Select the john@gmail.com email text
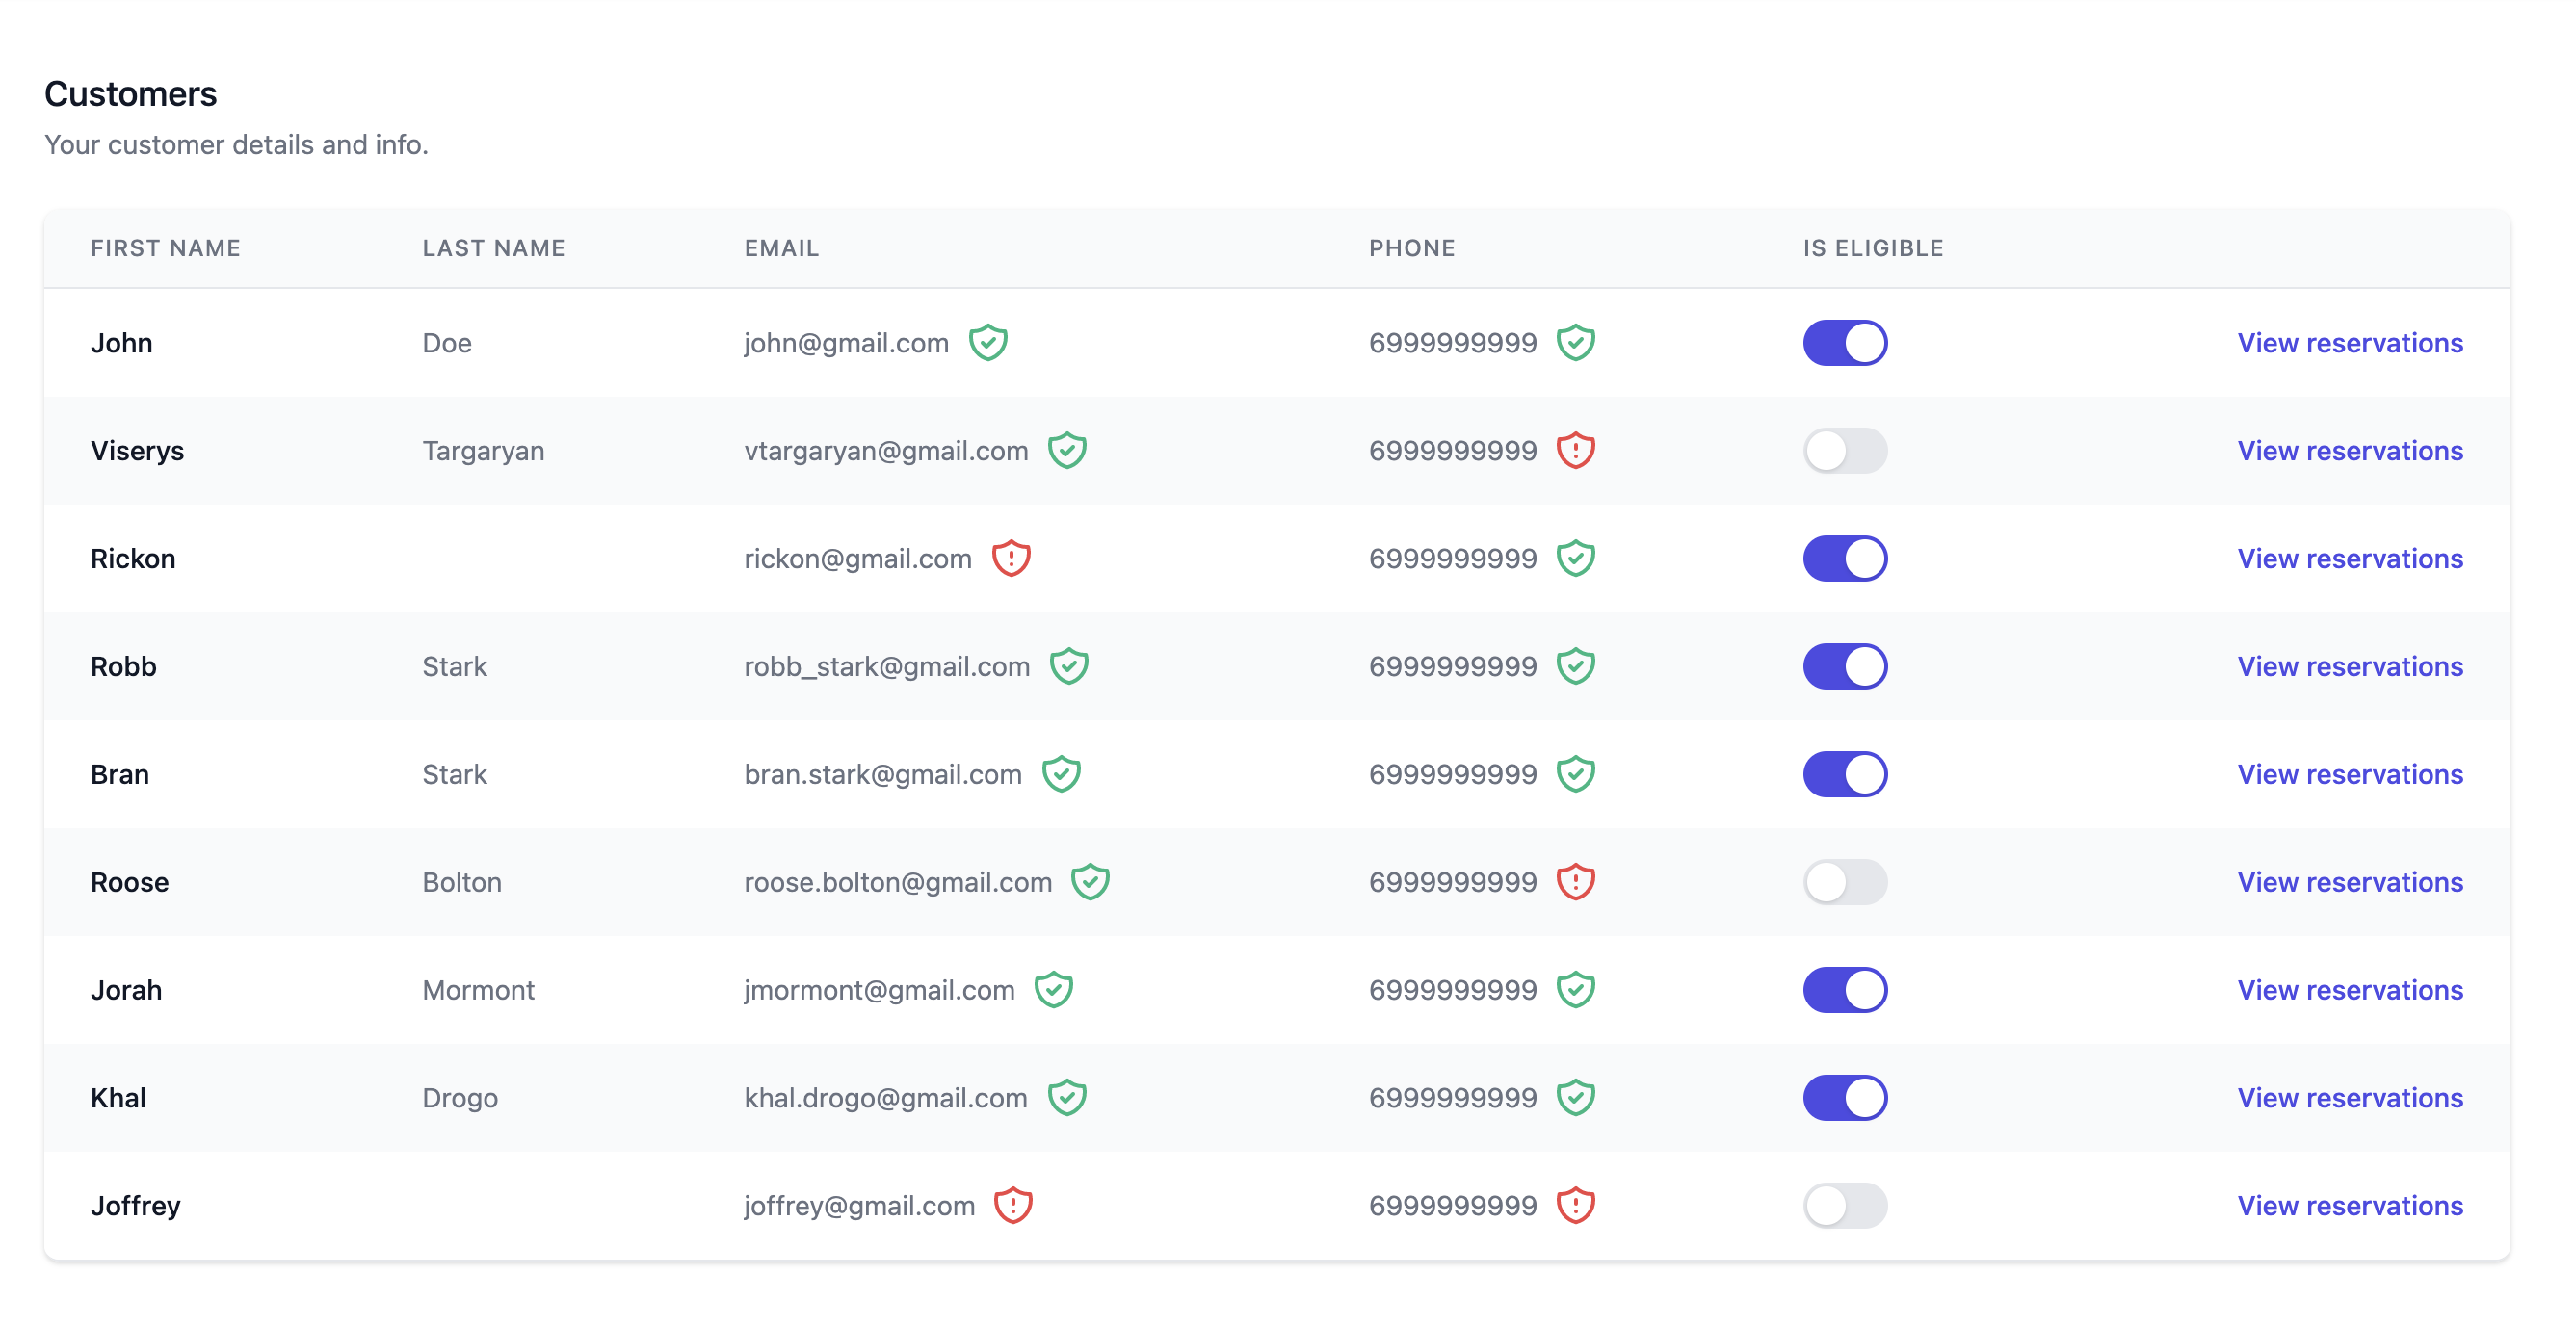Screen dimensions: 2576x1327 coord(846,344)
